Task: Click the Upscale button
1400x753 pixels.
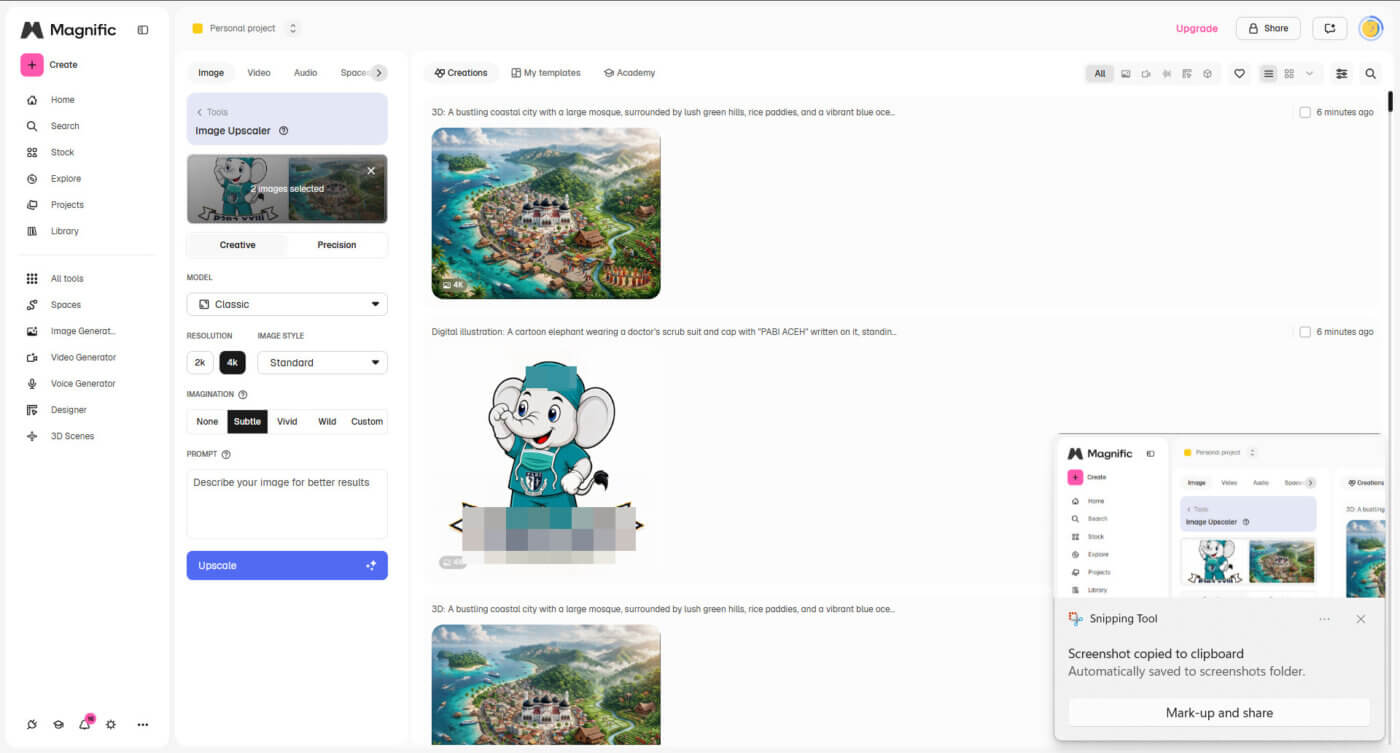Action: click(x=287, y=565)
